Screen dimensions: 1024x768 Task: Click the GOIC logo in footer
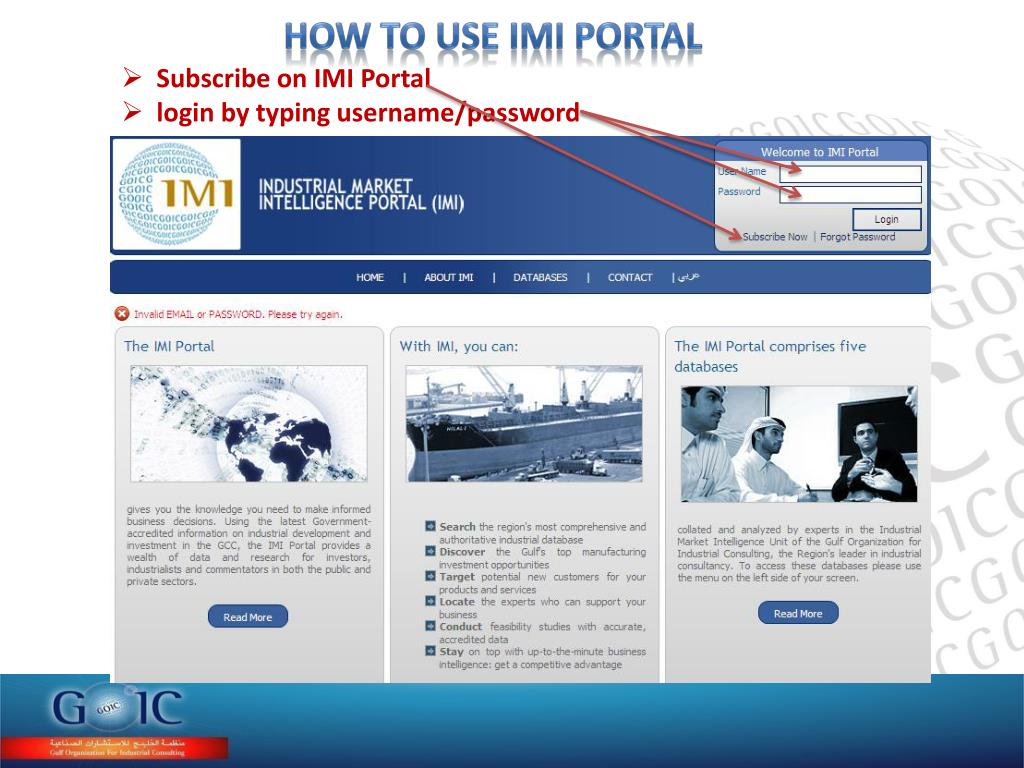pyautogui.click(x=118, y=707)
